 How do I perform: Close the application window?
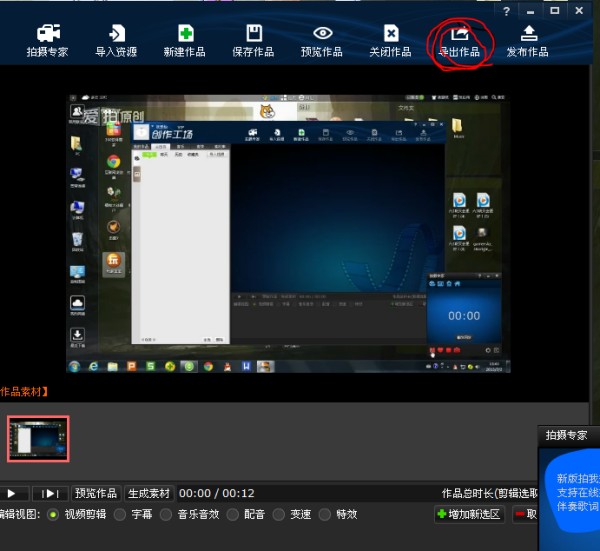[x=579, y=11]
